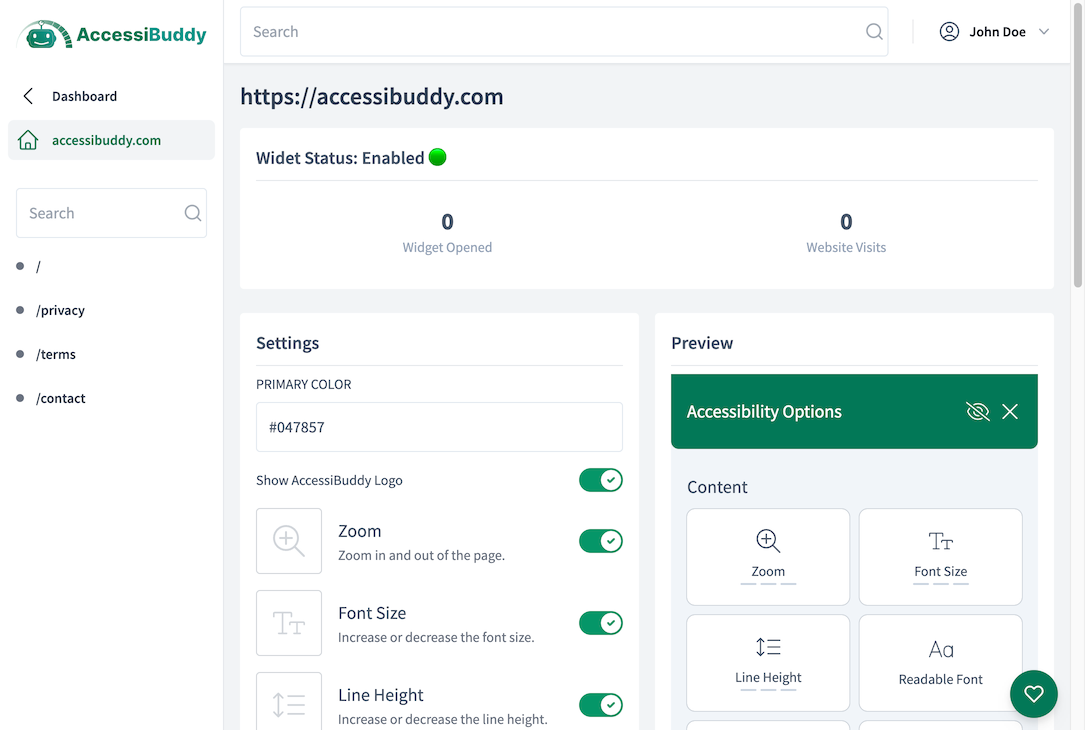Click the Readable Font card in Preview
Viewport: 1085px width, 730px height.
pos(940,663)
